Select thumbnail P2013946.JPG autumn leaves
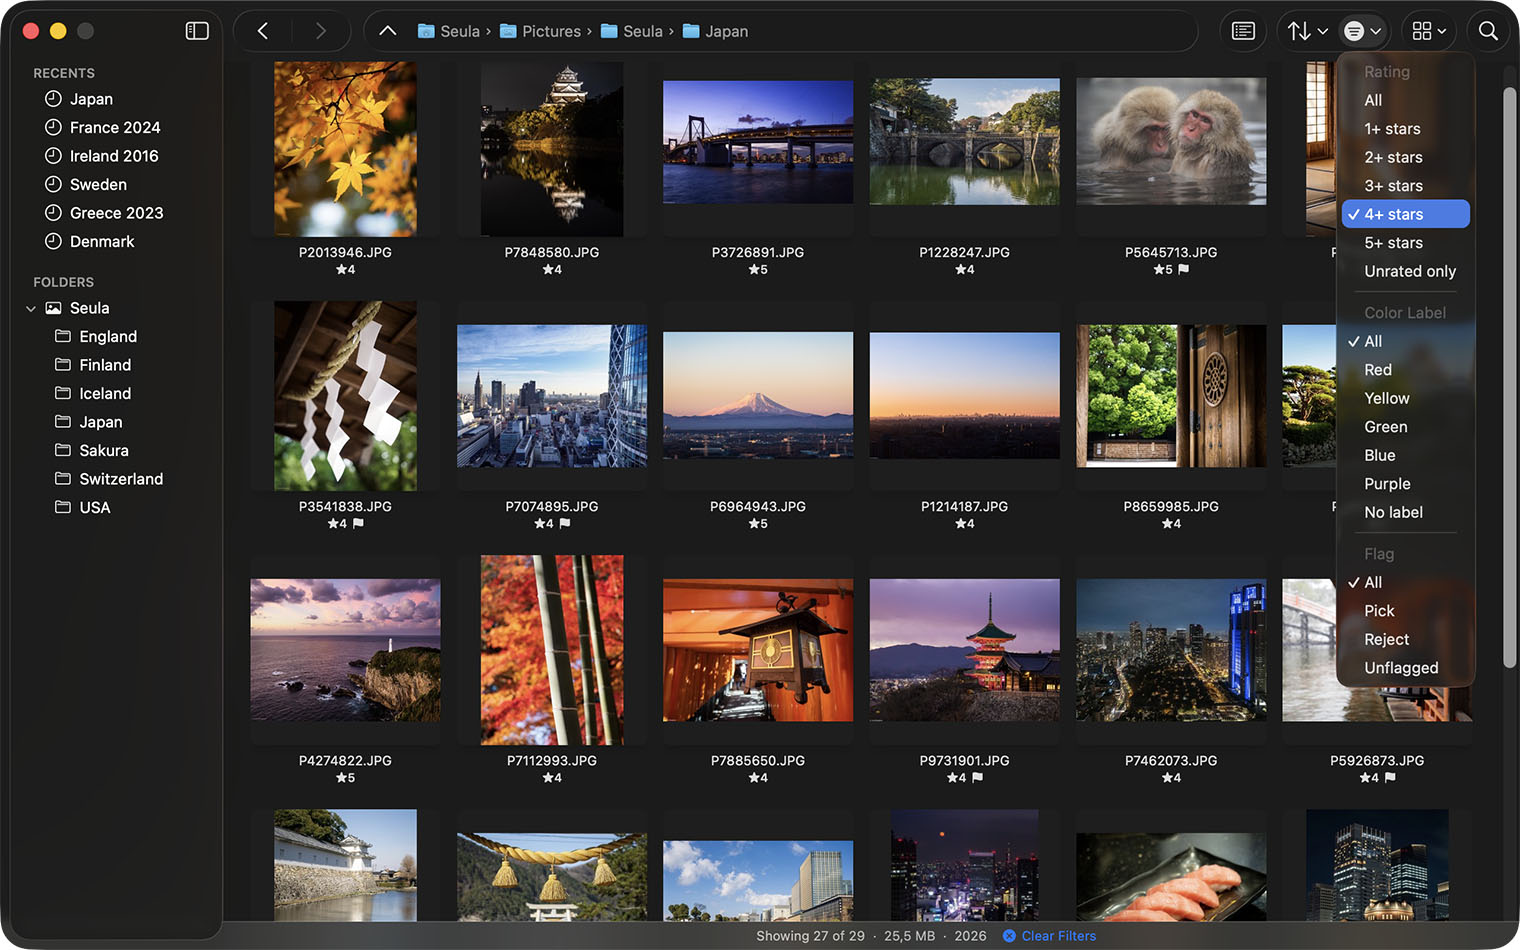Image resolution: width=1520 pixels, height=950 pixels. (345, 149)
